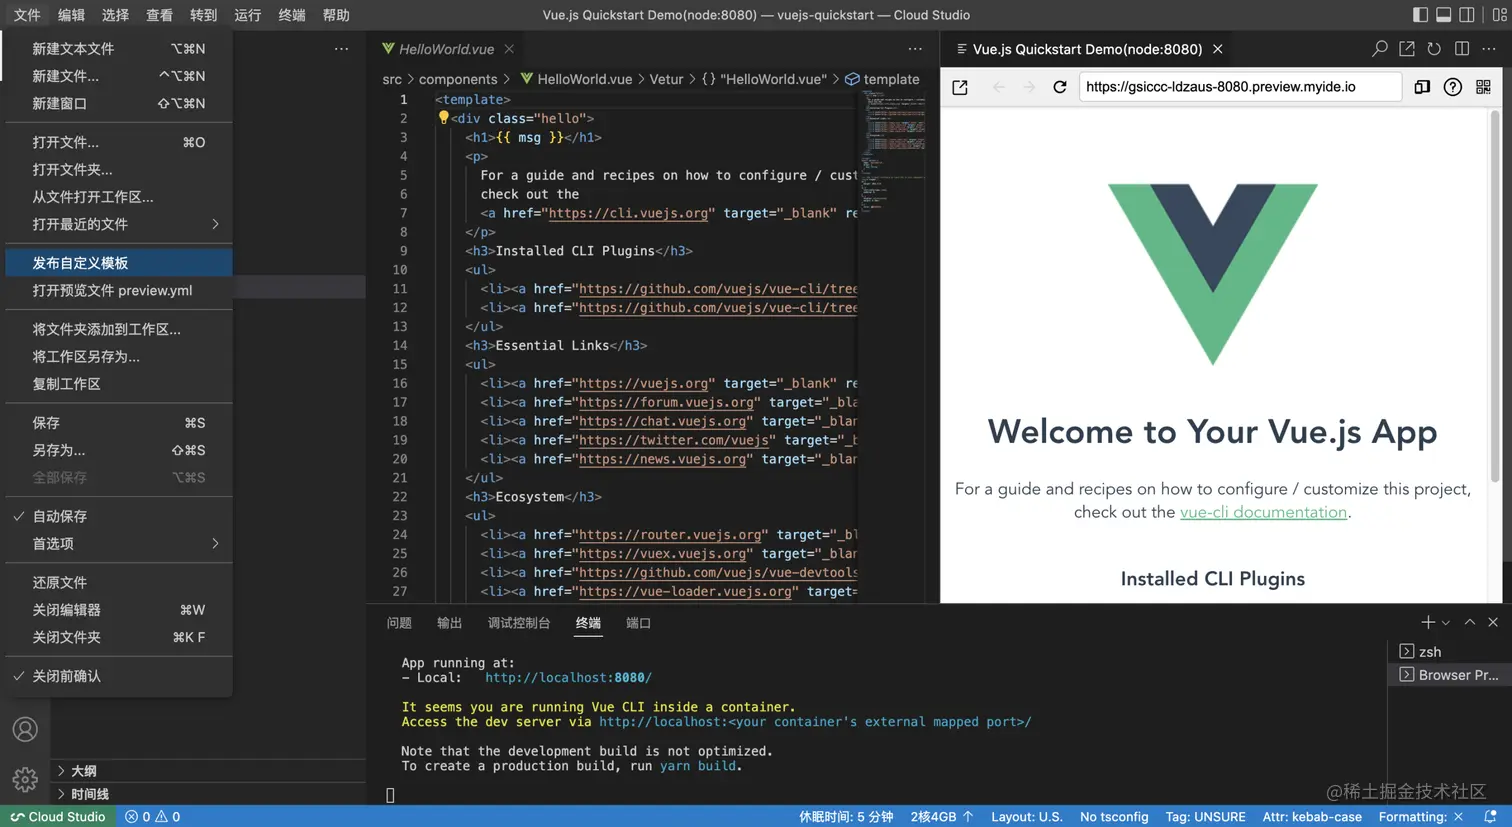Open preview externally from tab bar icon
This screenshot has width=1512, height=827.
tap(1407, 48)
